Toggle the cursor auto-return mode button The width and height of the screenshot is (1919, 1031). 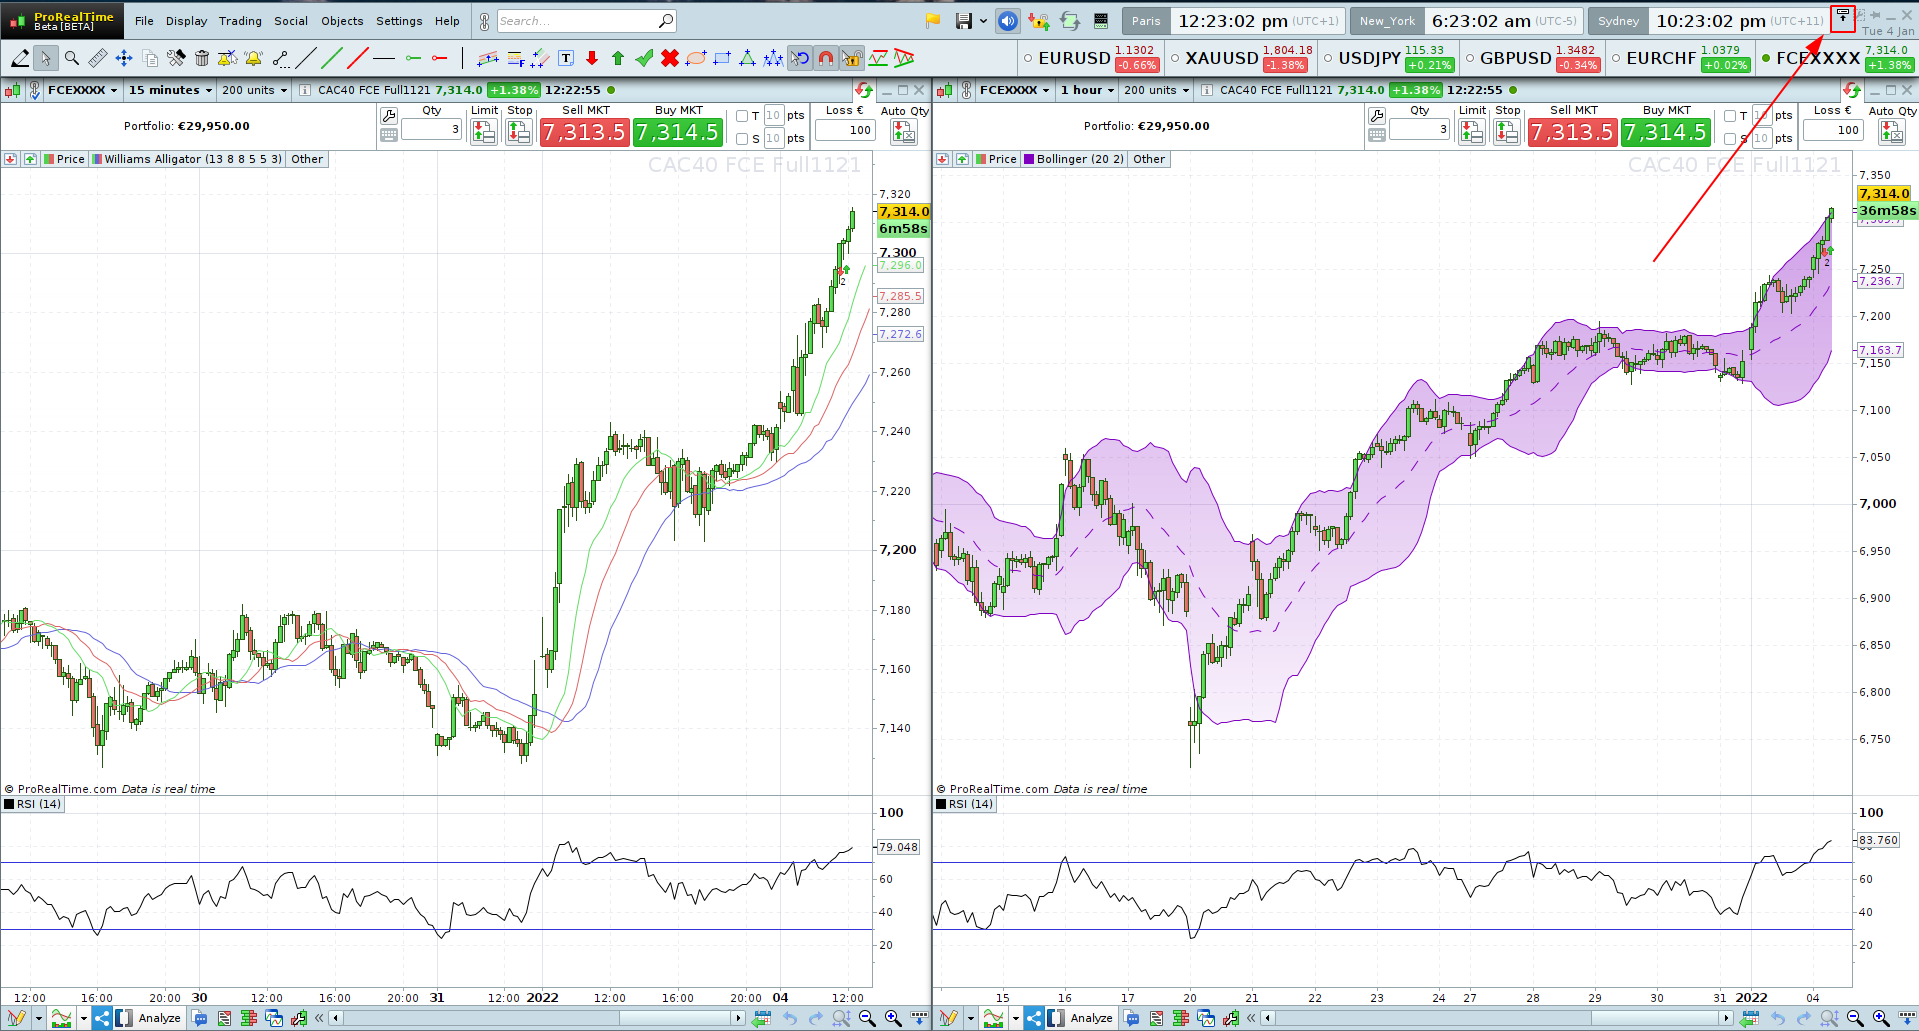(x=800, y=58)
